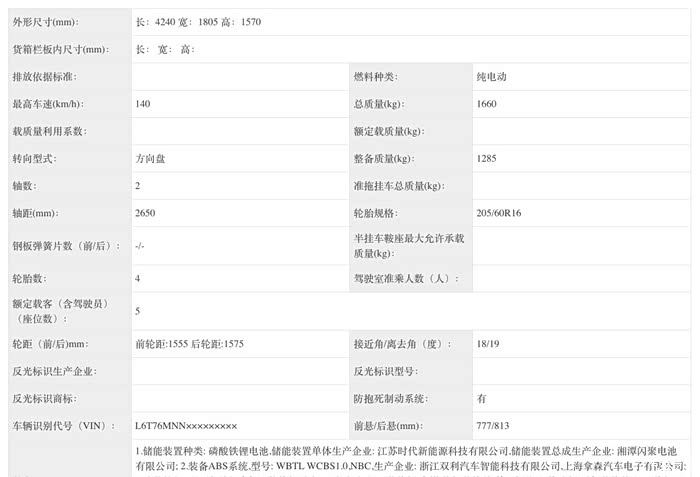Select the 最高车速 value 140
Viewport: 700px width, 477px height.
(x=143, y=104)
